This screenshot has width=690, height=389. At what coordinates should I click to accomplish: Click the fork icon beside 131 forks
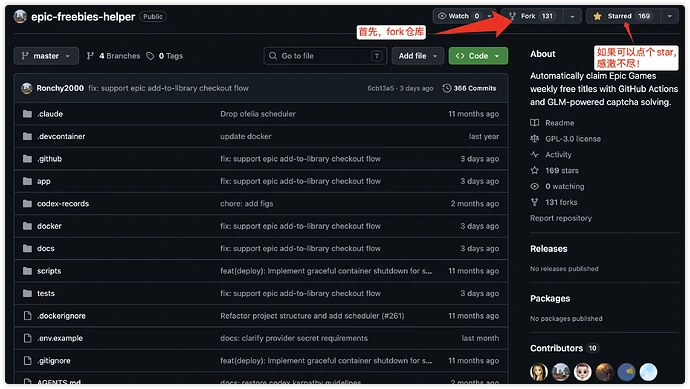535,202
